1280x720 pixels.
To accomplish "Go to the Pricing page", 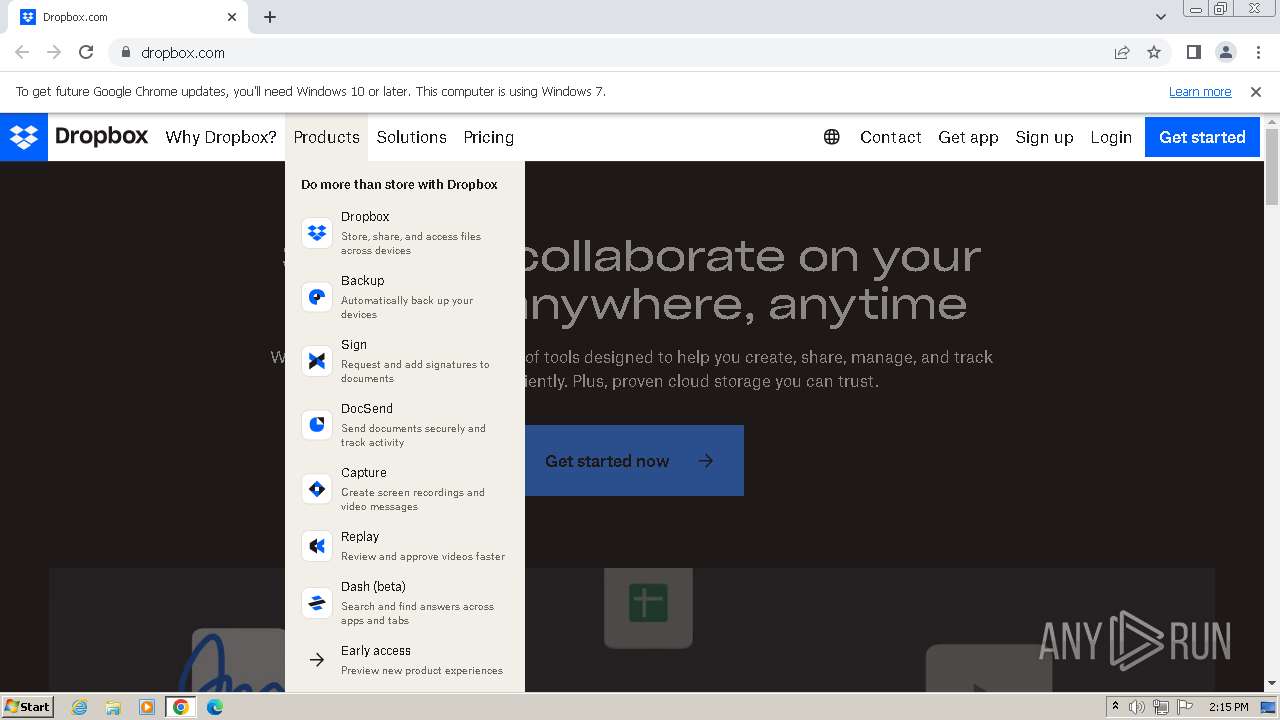I will pyautogui.click(x=489, y=137).
